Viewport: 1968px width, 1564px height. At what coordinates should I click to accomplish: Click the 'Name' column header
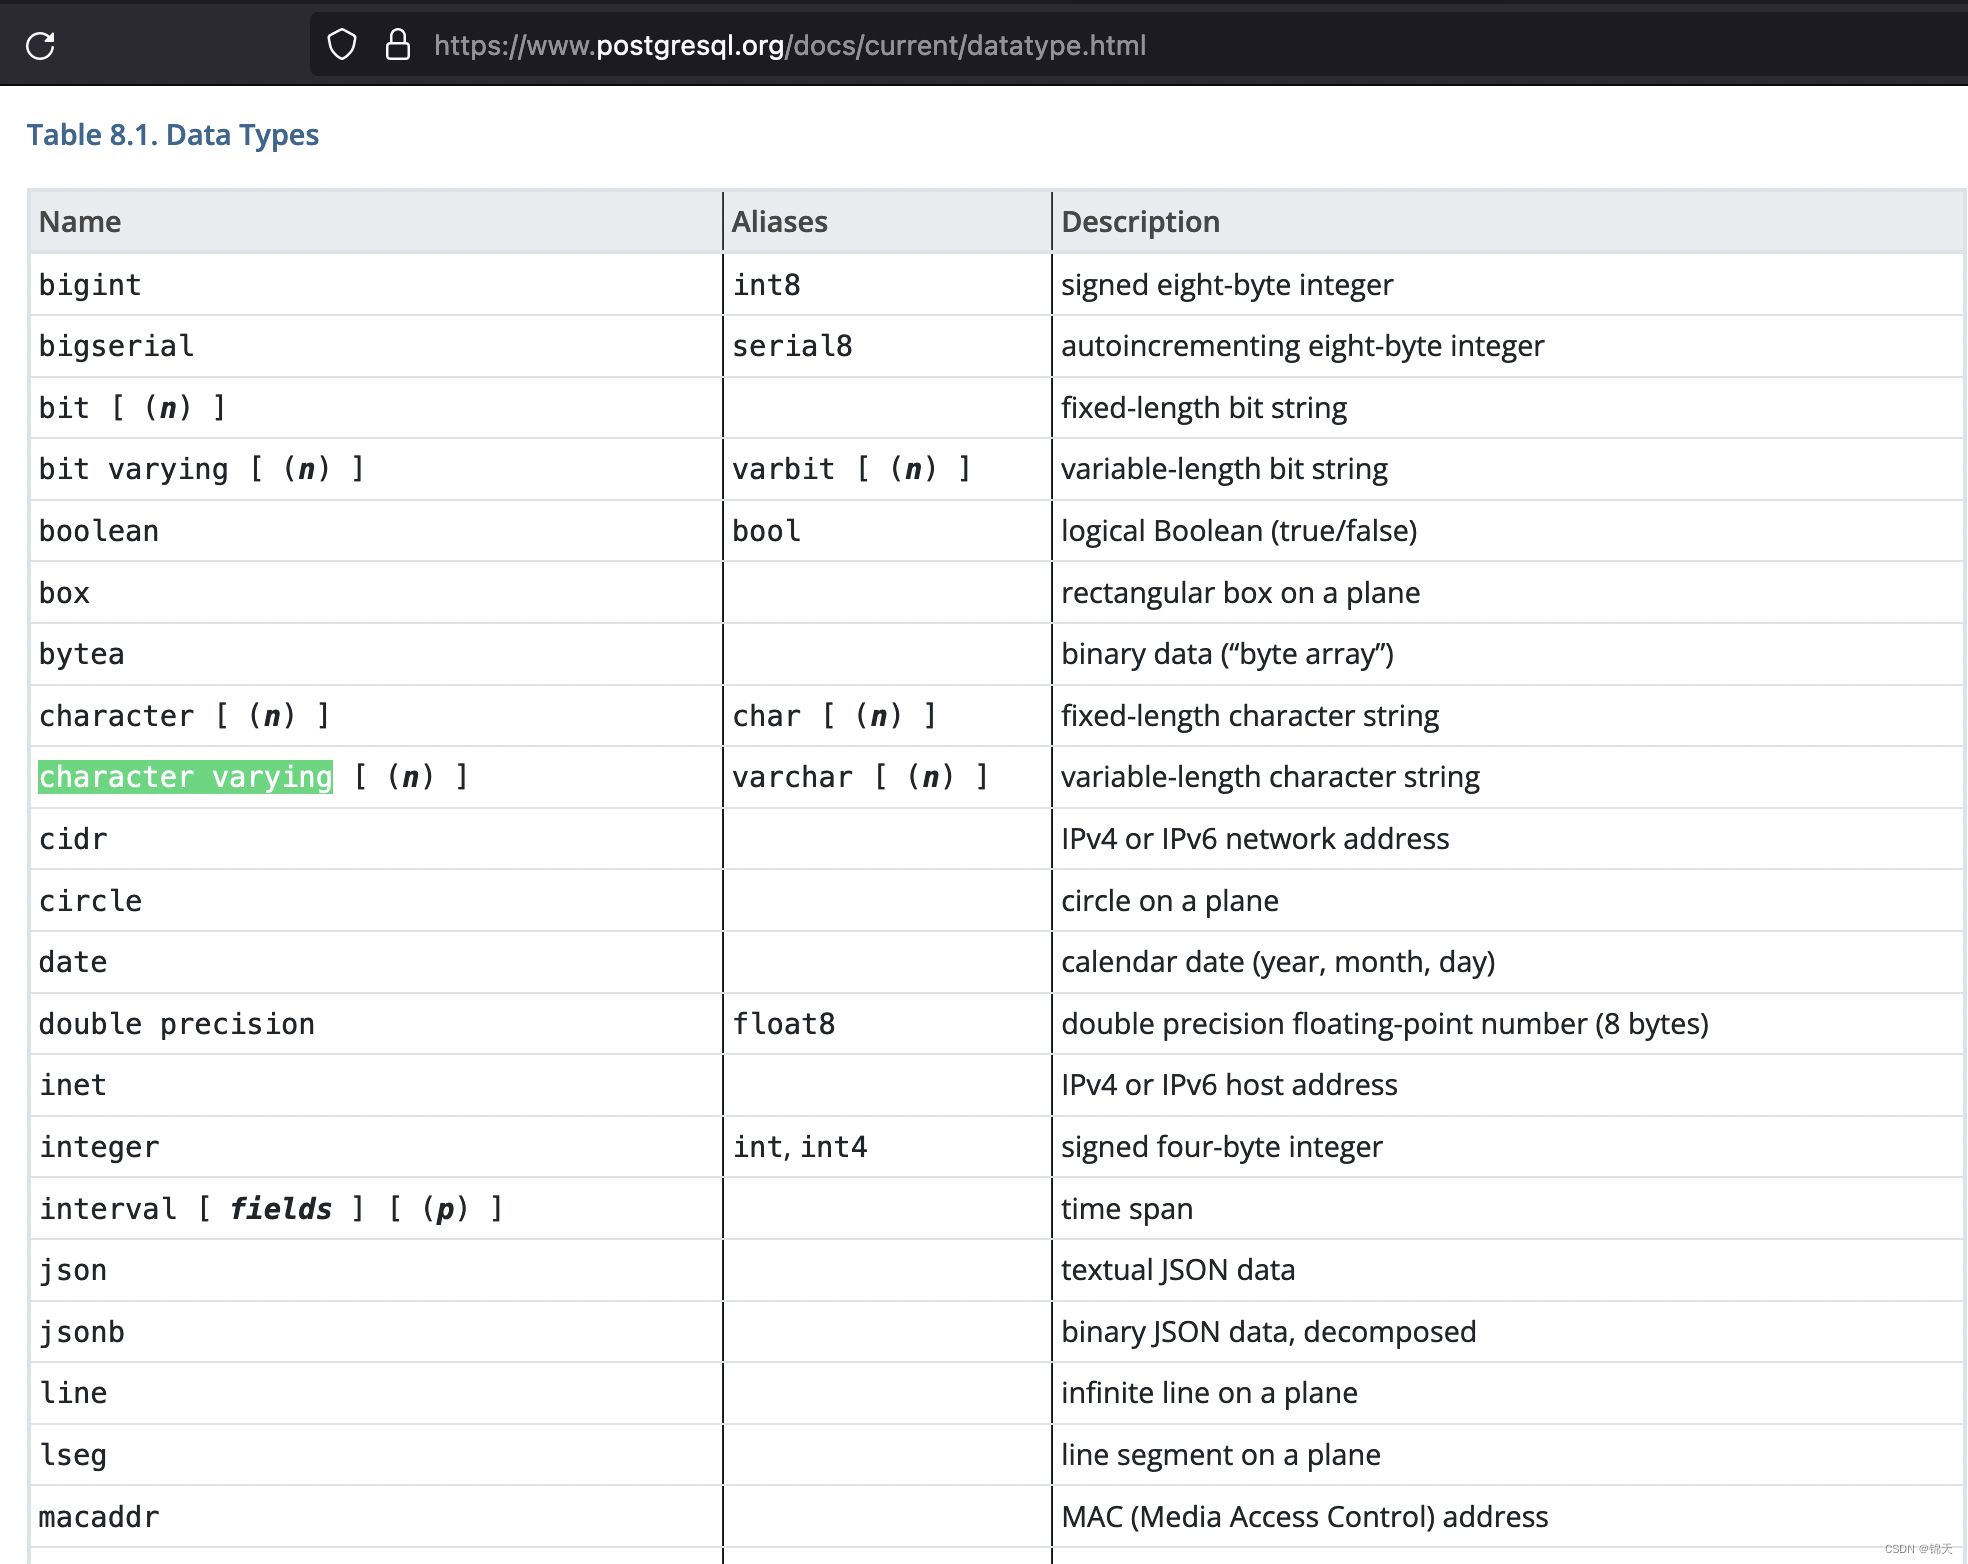[x=80, y=221]
